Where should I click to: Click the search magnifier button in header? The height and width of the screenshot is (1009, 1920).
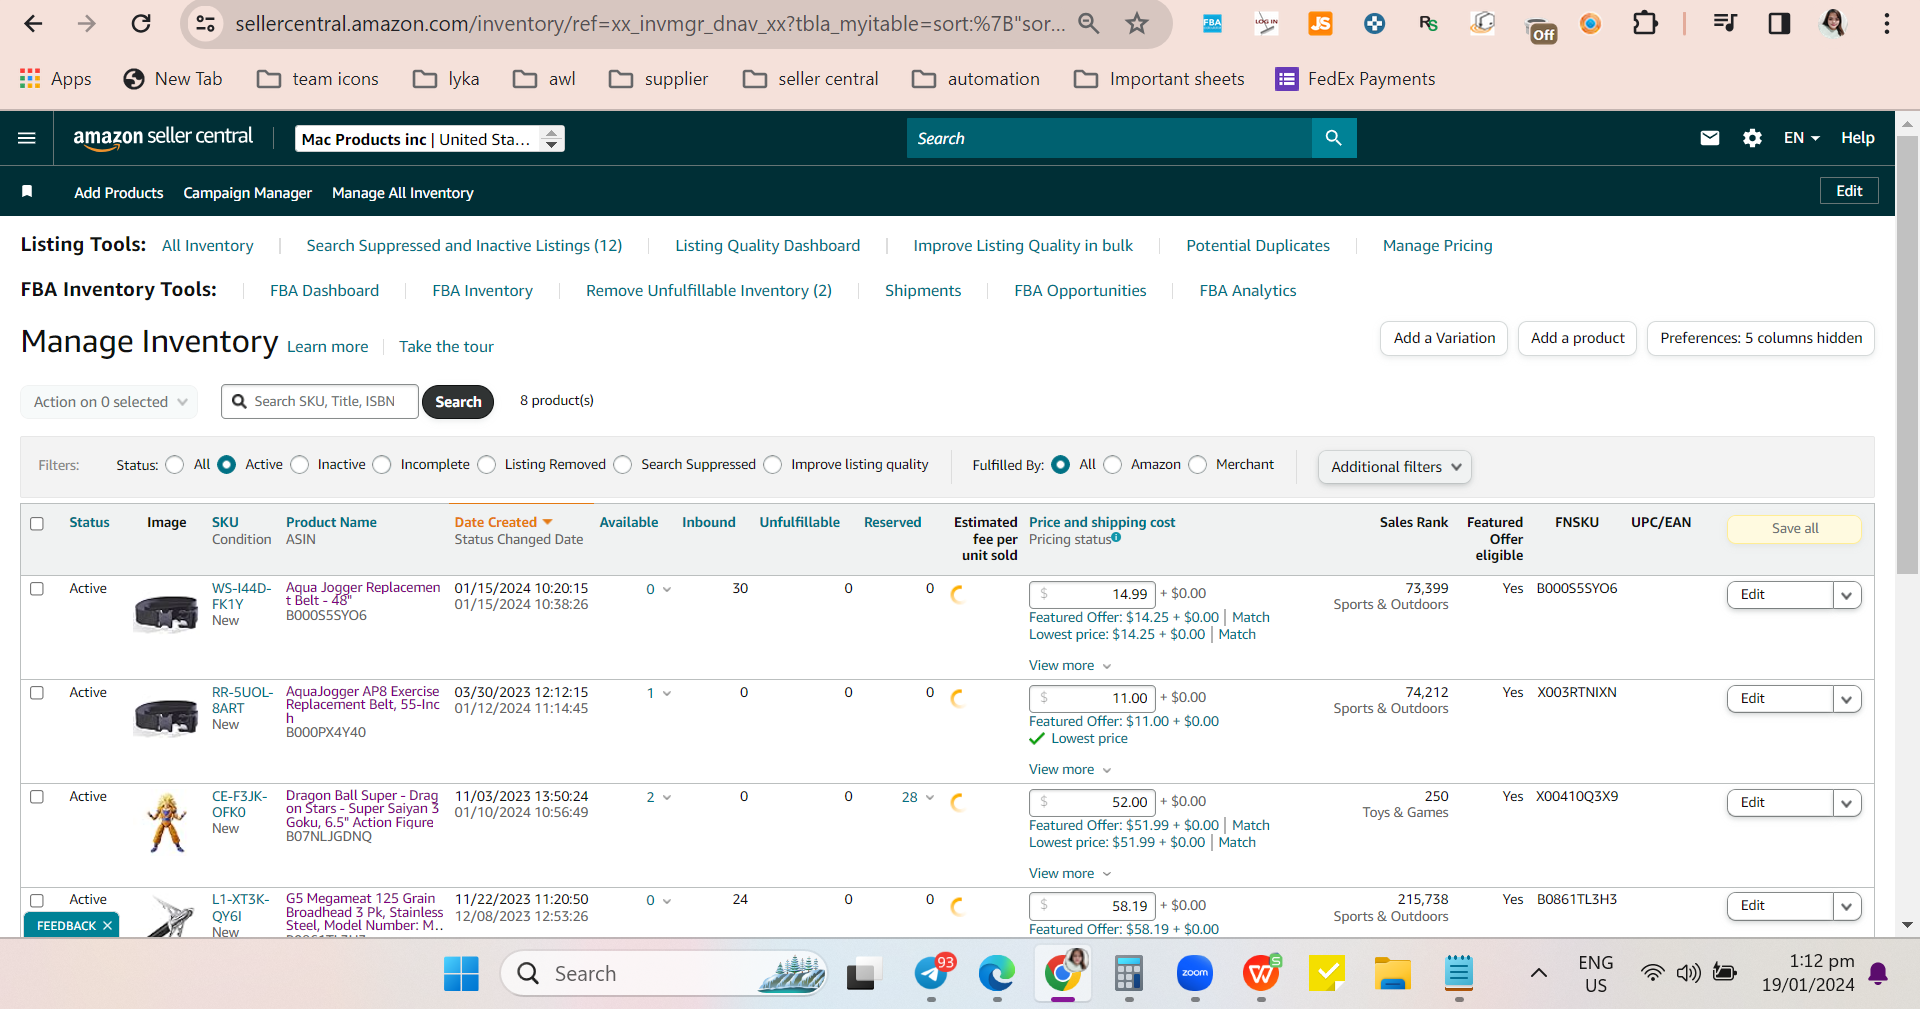pyautogui.click(x=1333, y=138)
